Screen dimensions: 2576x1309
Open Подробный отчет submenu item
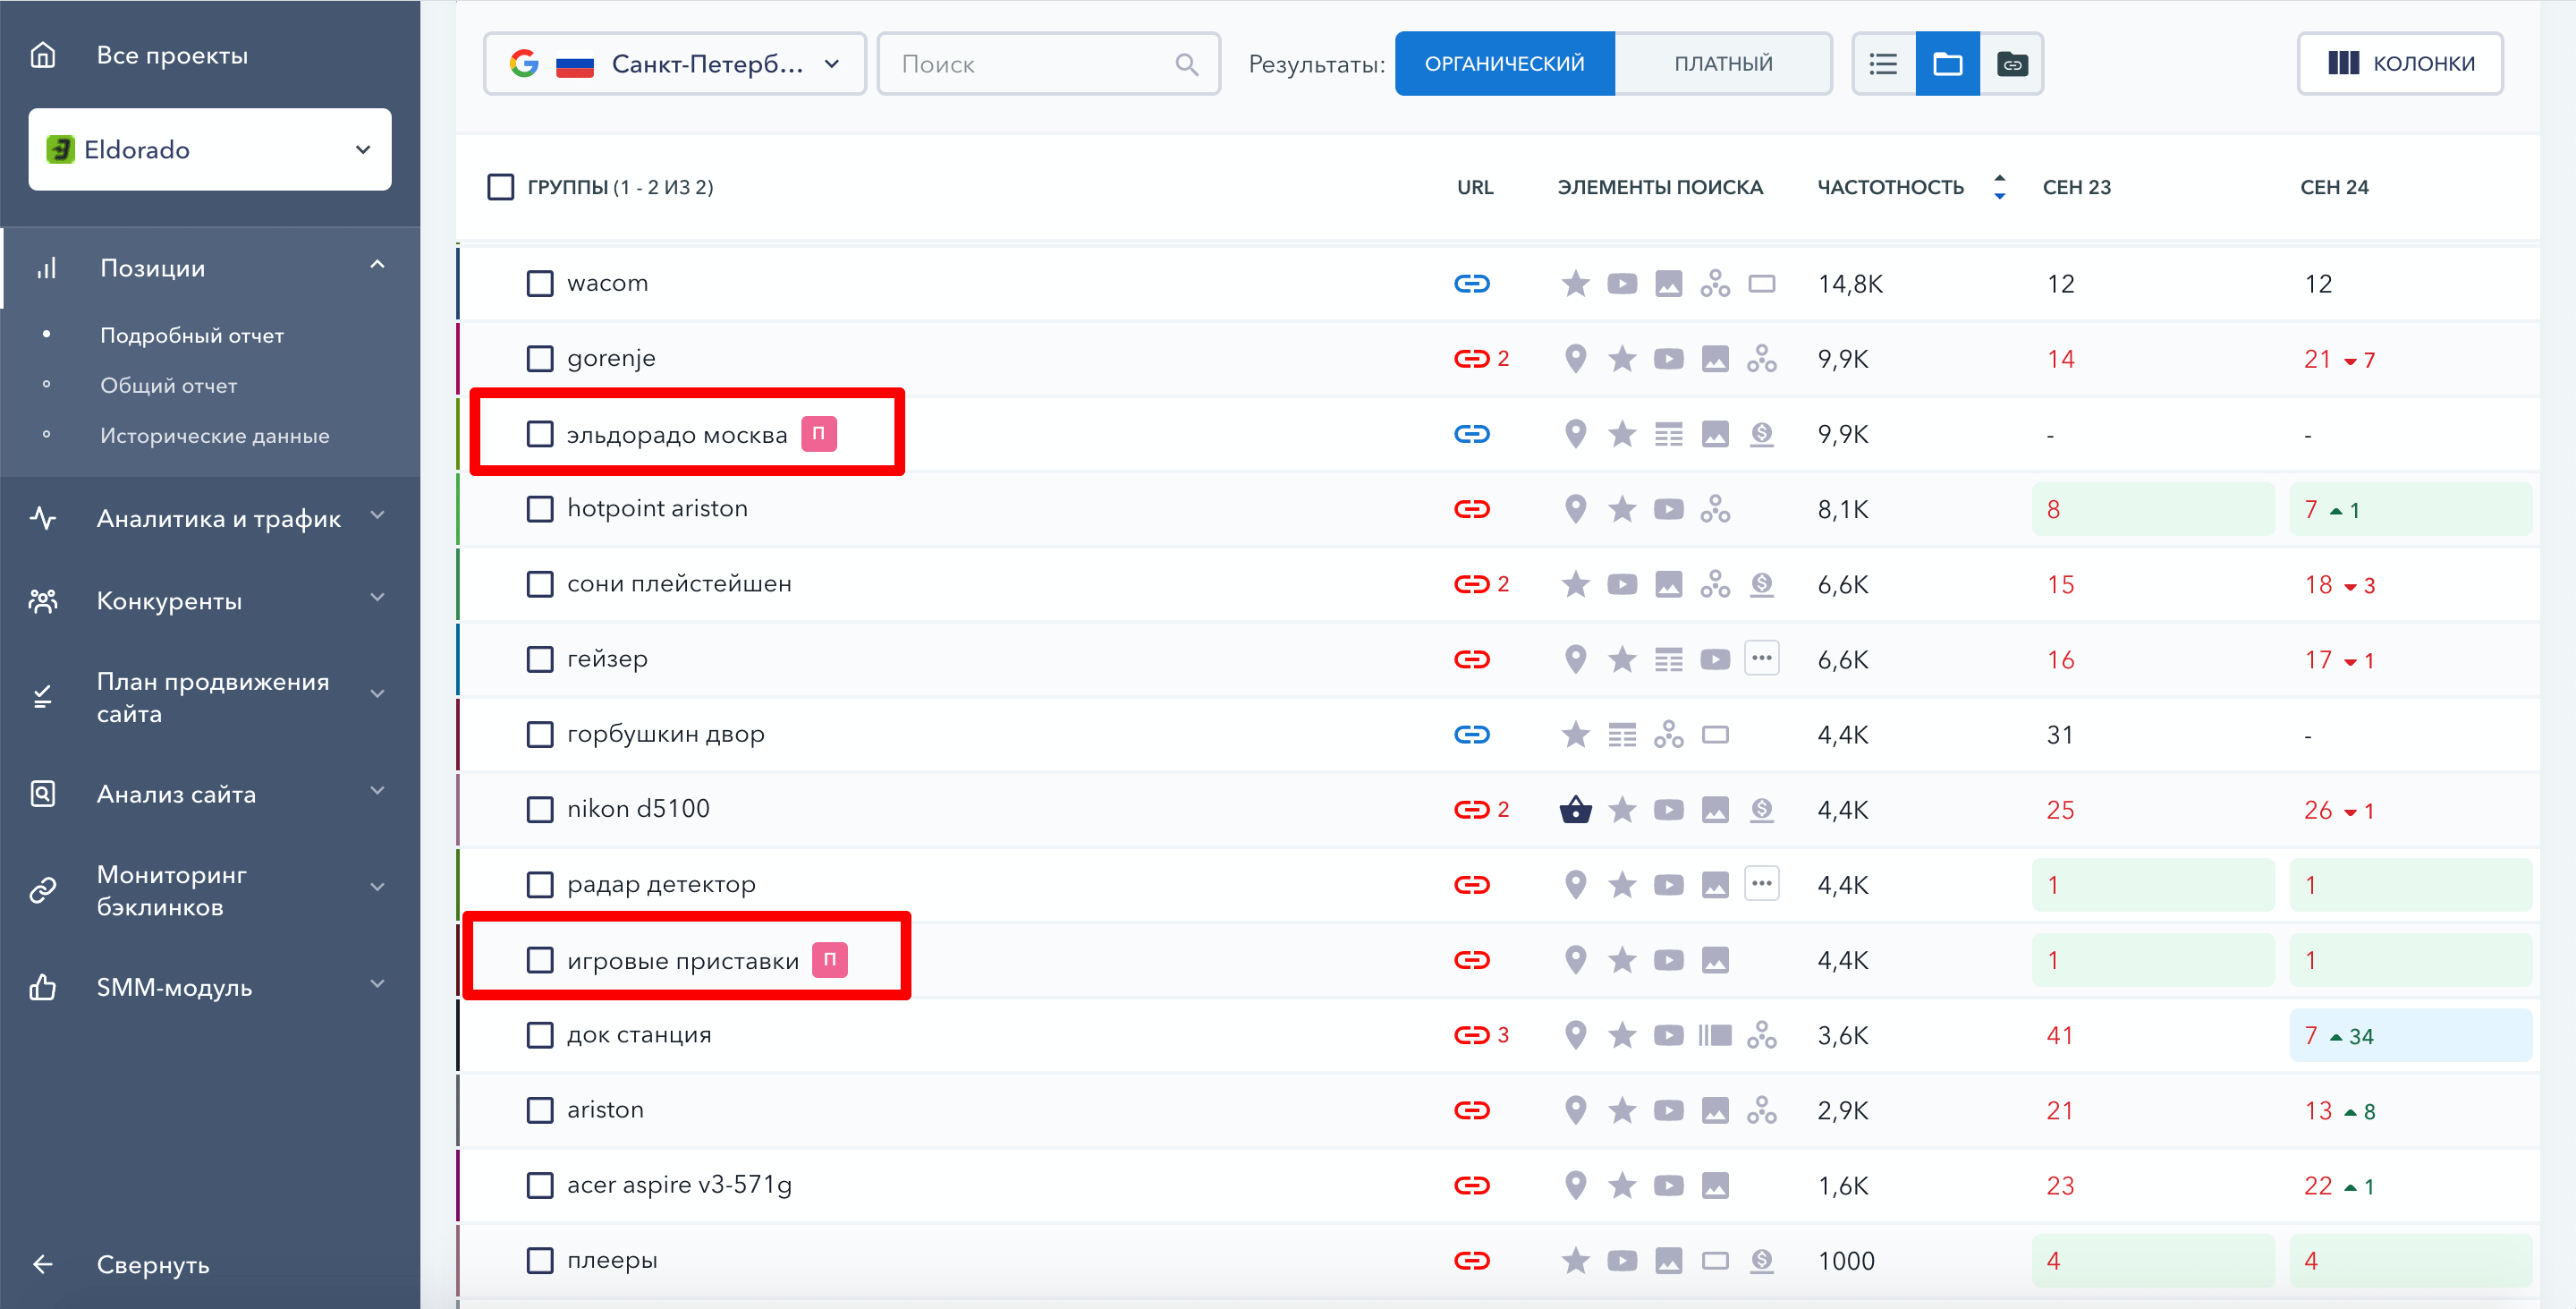click(x=192, y=336)
